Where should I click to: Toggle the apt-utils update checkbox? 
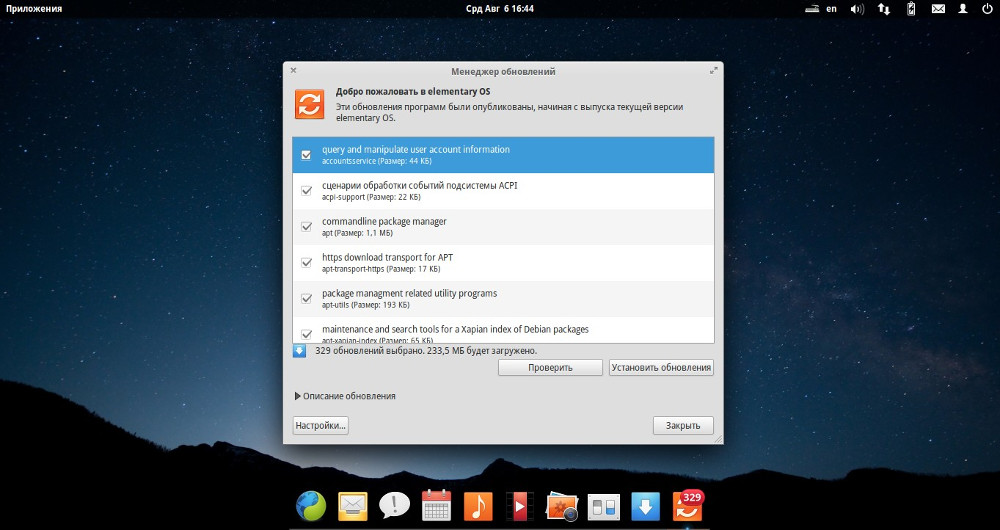pos(307,298)
